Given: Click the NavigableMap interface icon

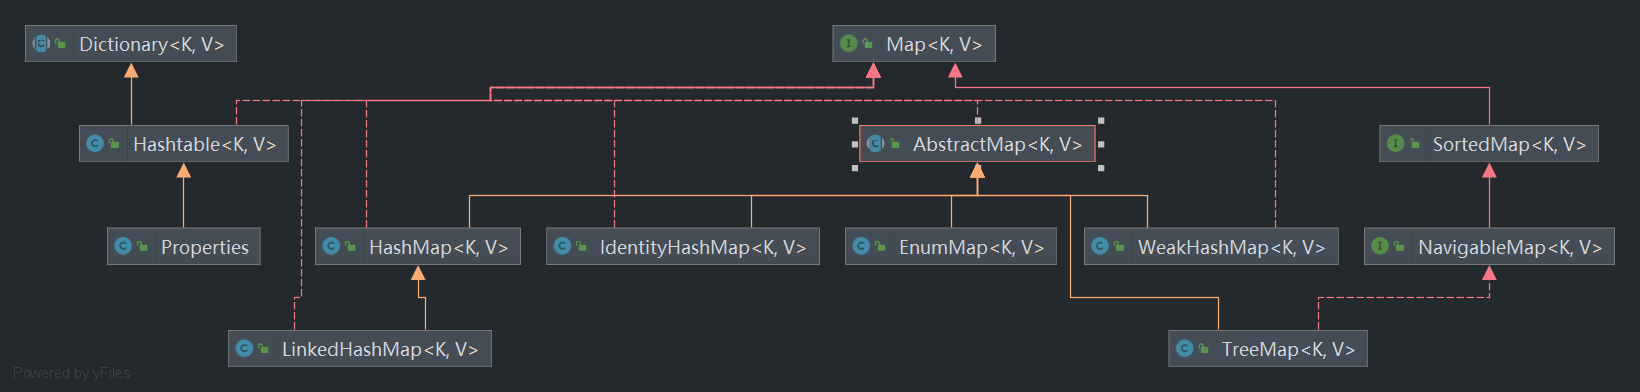Looking at the screenshot, I should [x=1380, y=246].
